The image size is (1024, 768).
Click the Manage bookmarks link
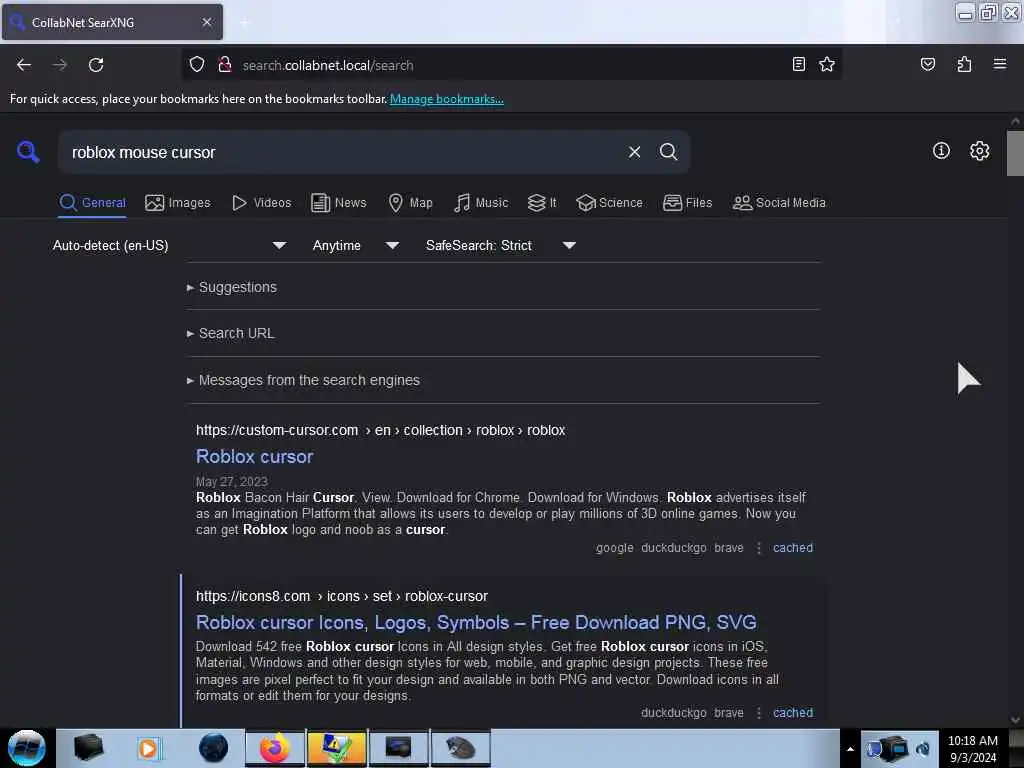click(x=447, y=99)
